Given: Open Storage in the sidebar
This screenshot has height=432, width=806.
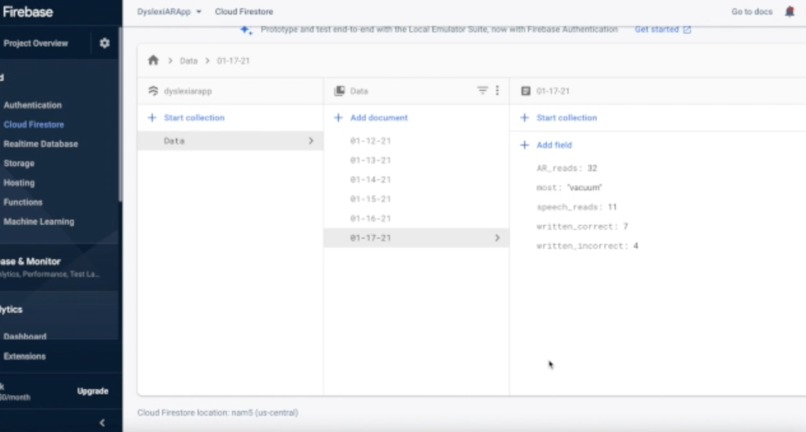Looking at the screenshot, I should coord(19,164).
